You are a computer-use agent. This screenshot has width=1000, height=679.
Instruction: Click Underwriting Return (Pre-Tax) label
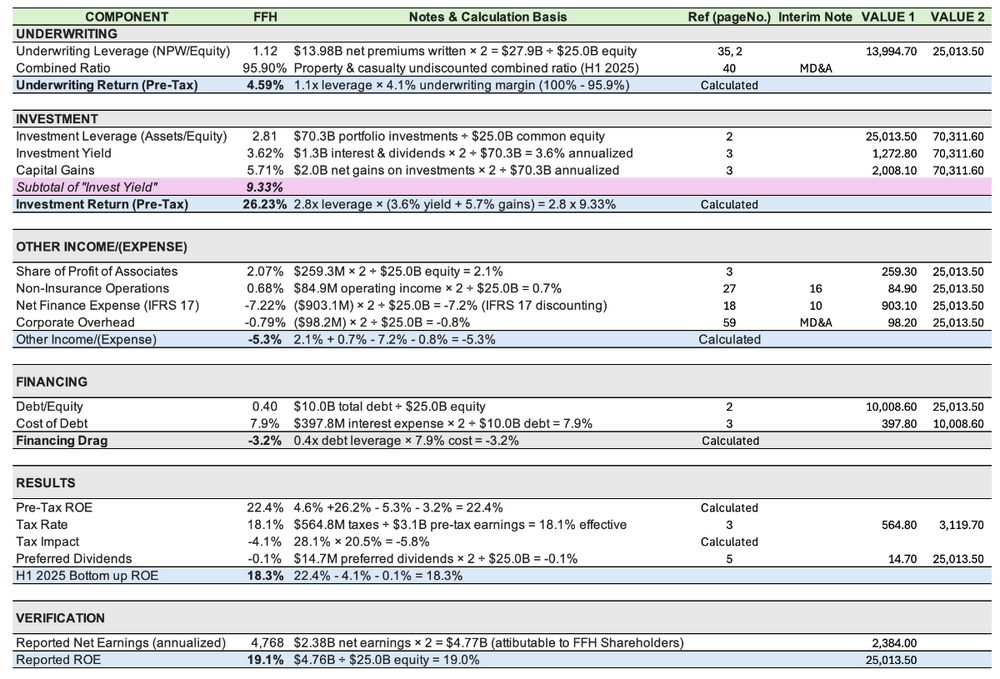pyautogui.click(x=107, y=85)
